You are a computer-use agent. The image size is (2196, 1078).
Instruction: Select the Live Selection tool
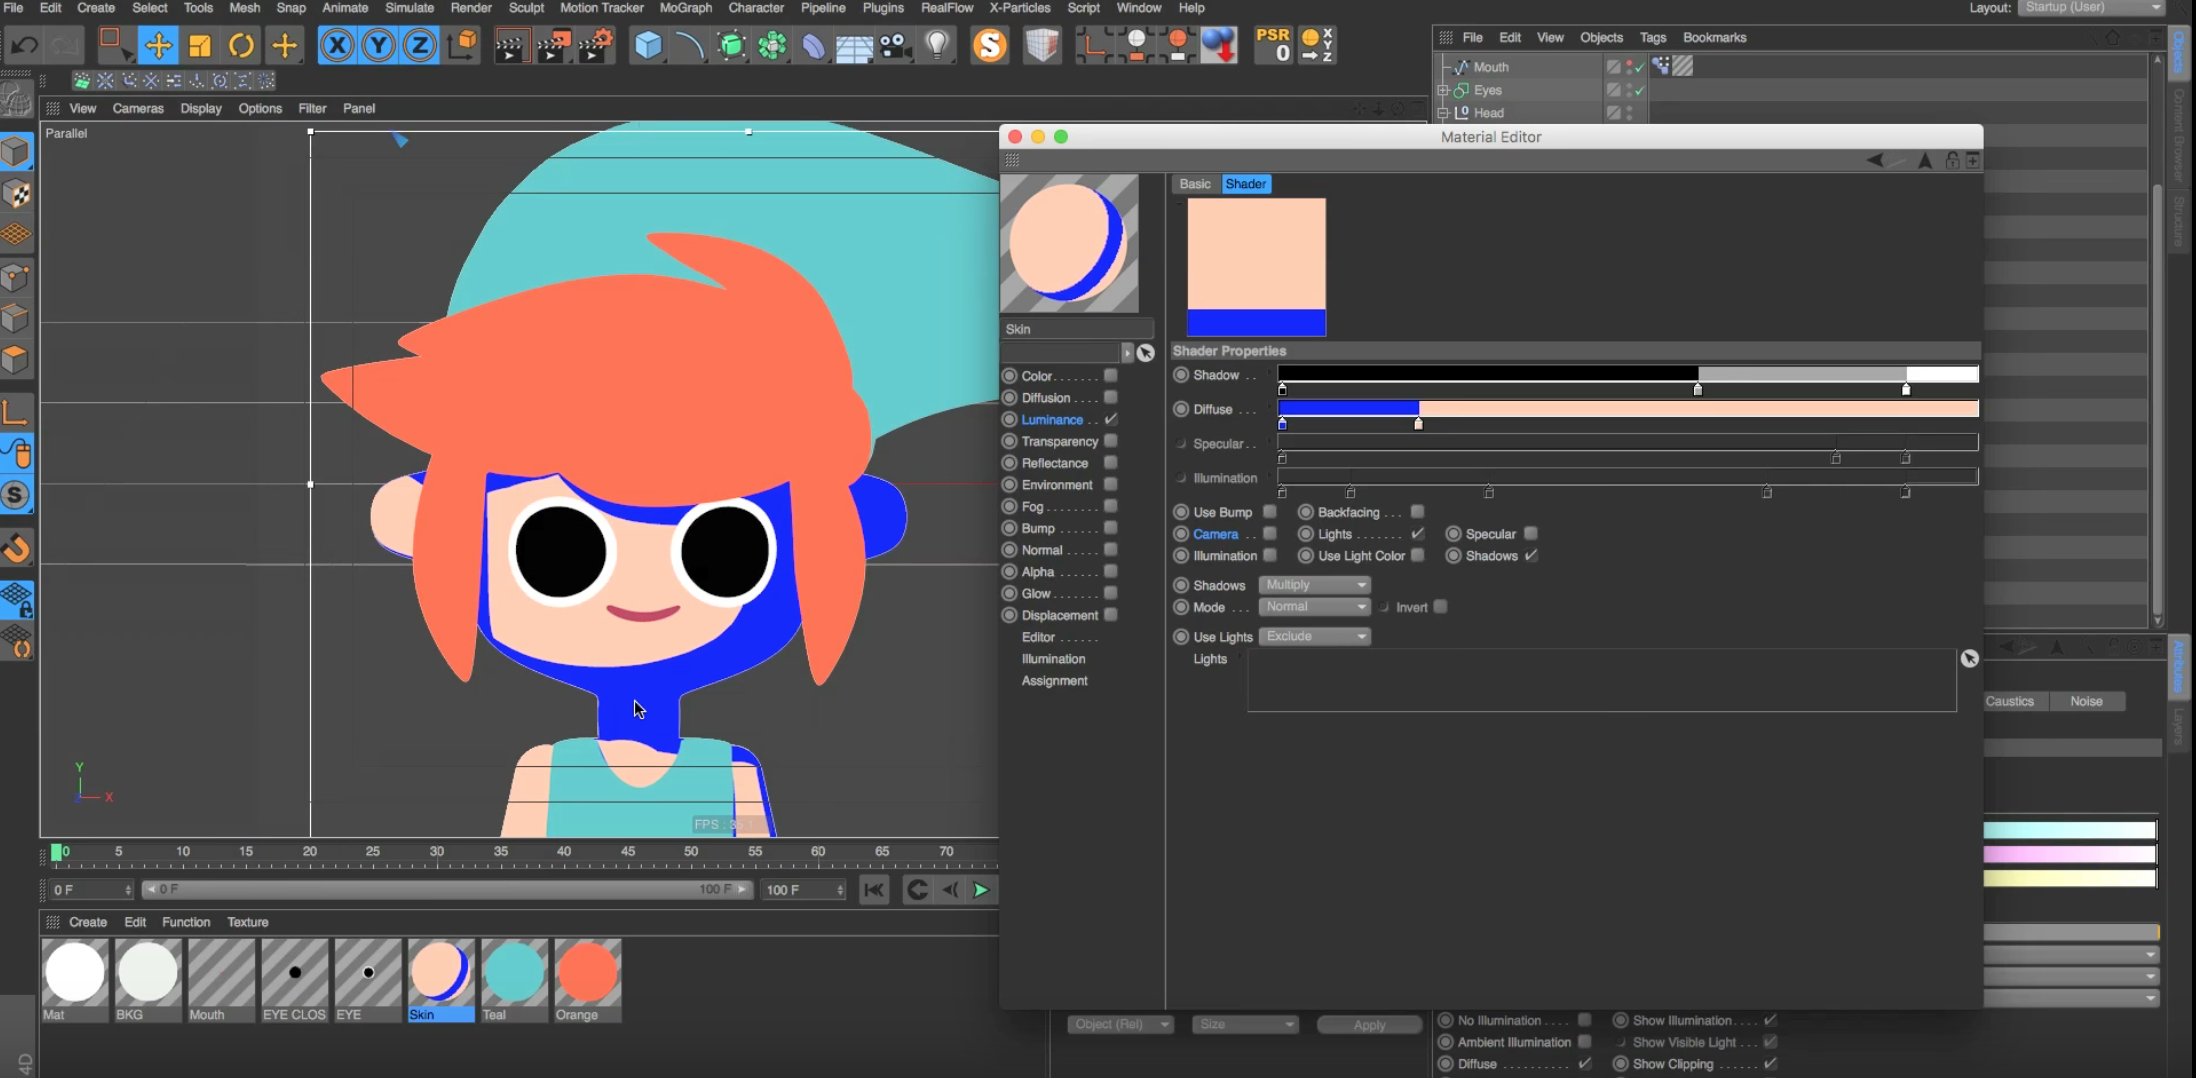tap(114, 45)
